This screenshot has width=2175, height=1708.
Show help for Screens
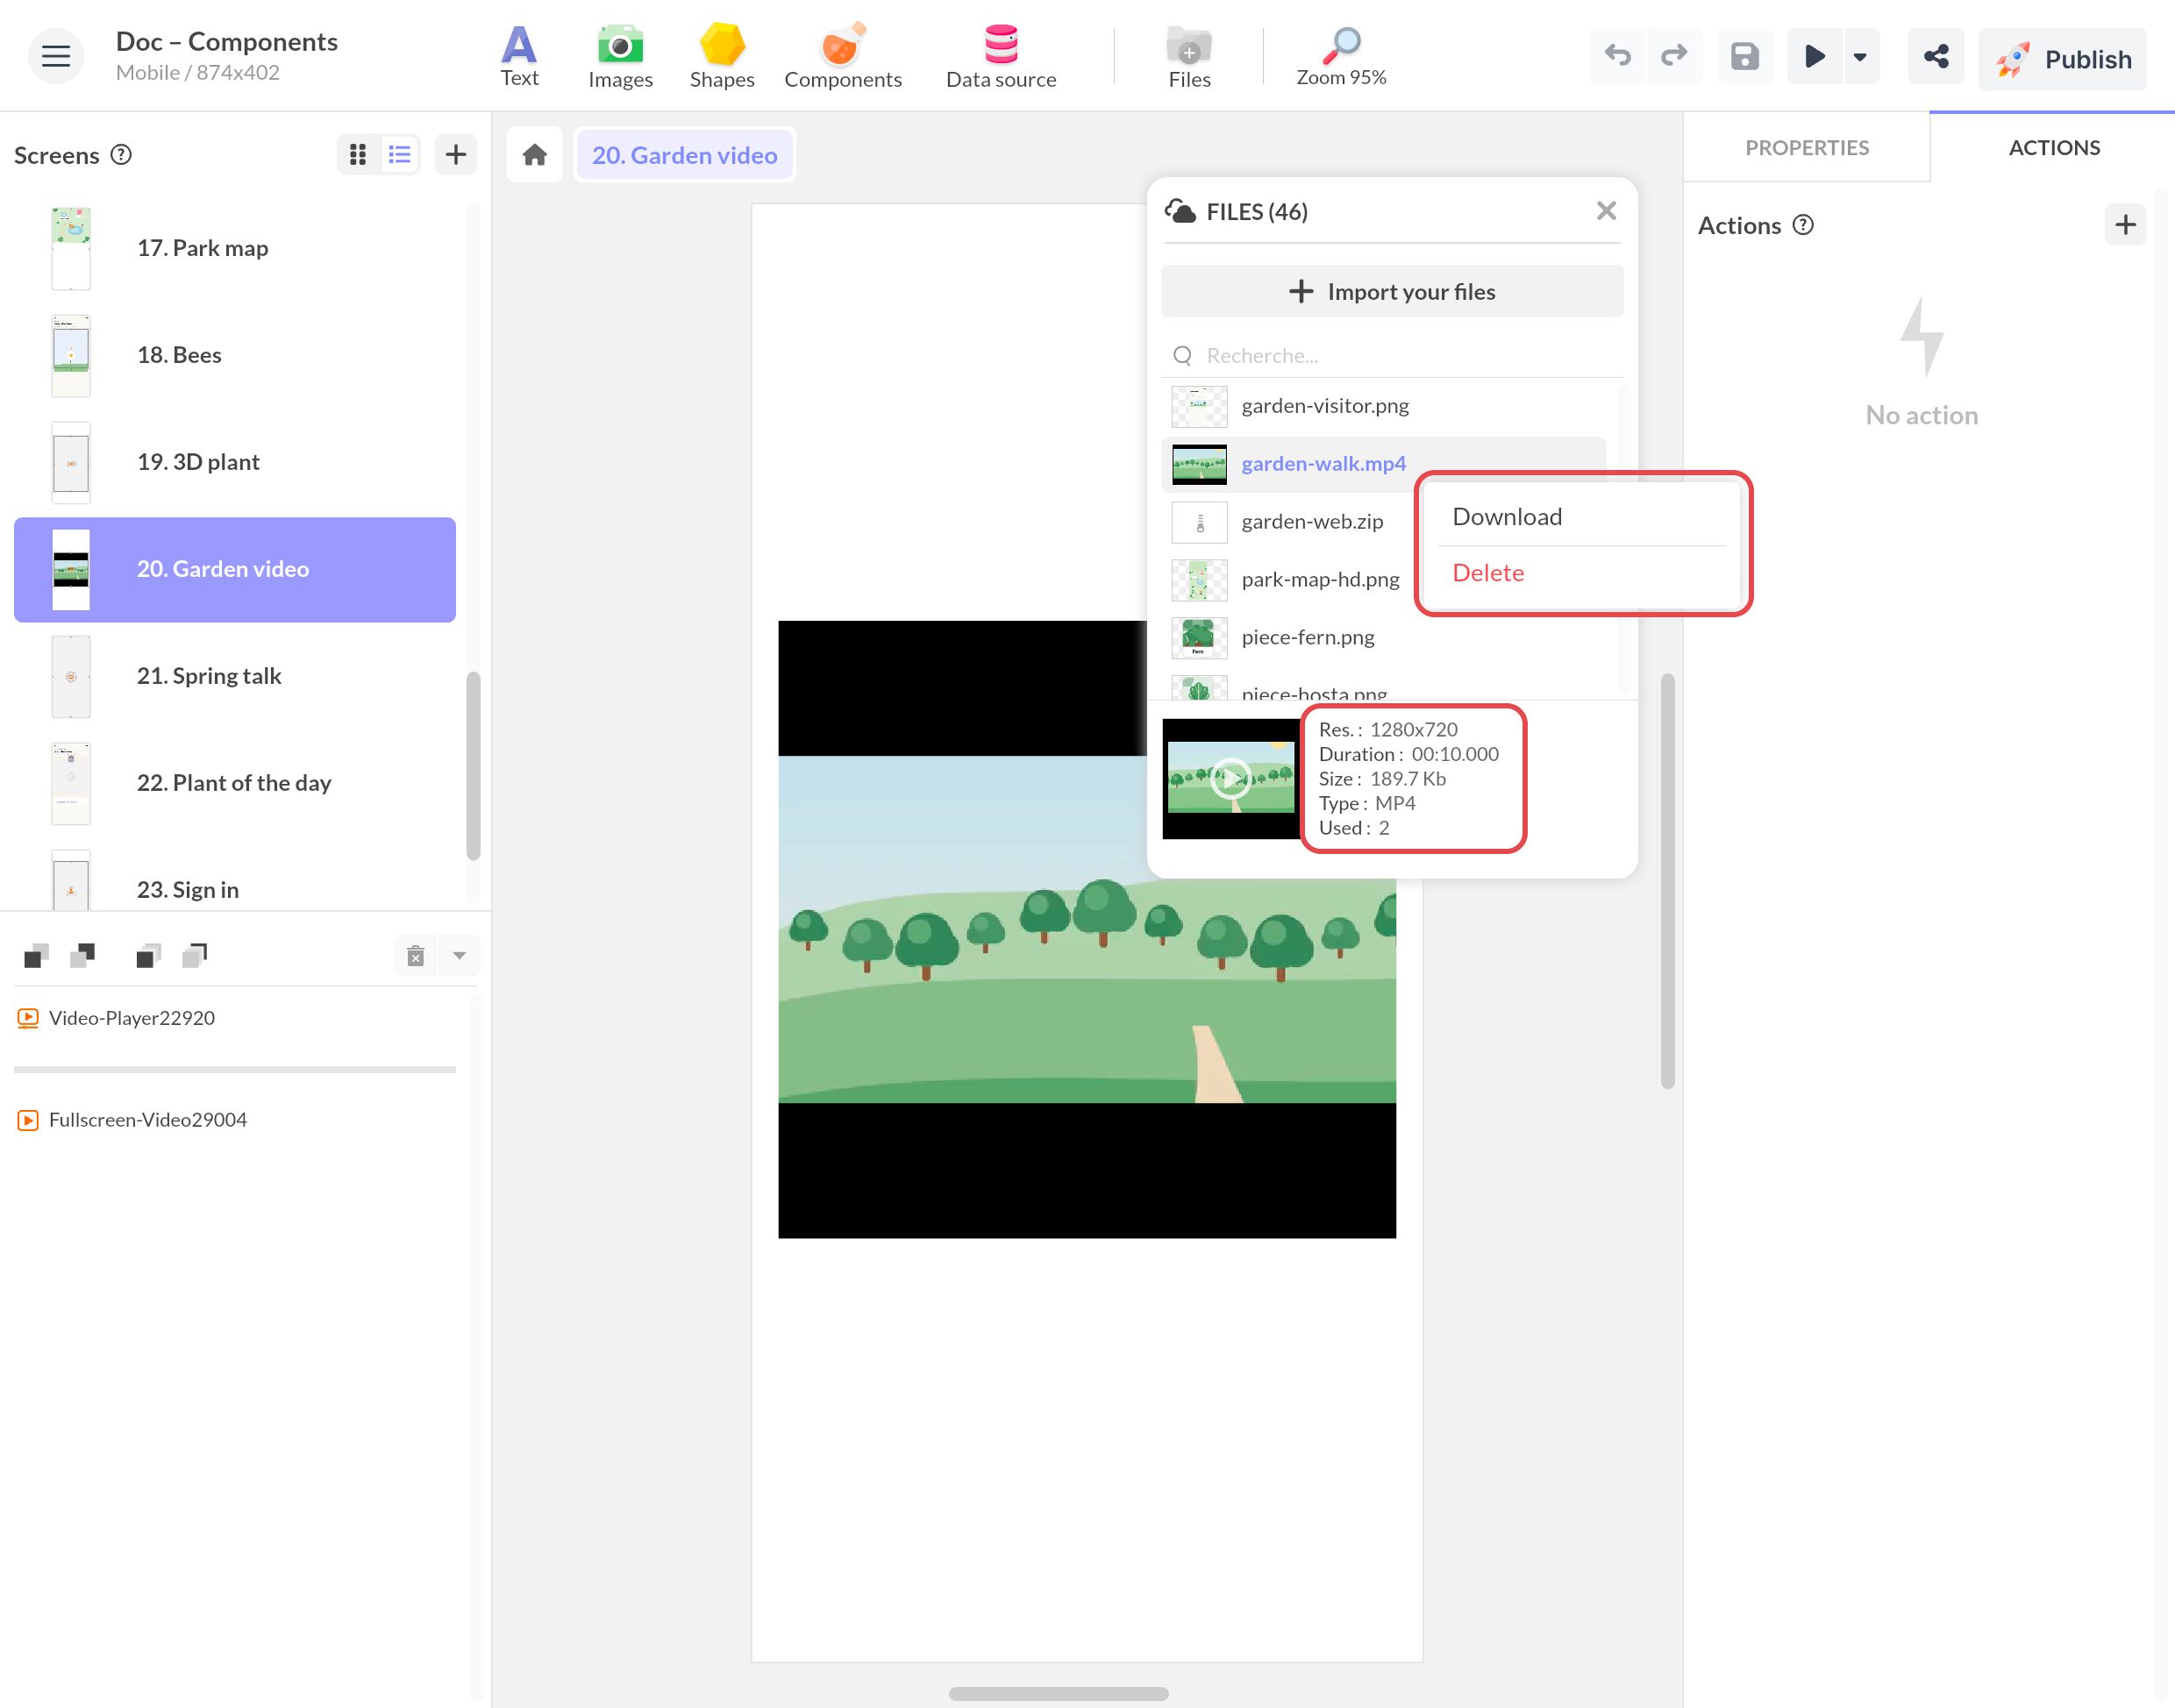121,155
